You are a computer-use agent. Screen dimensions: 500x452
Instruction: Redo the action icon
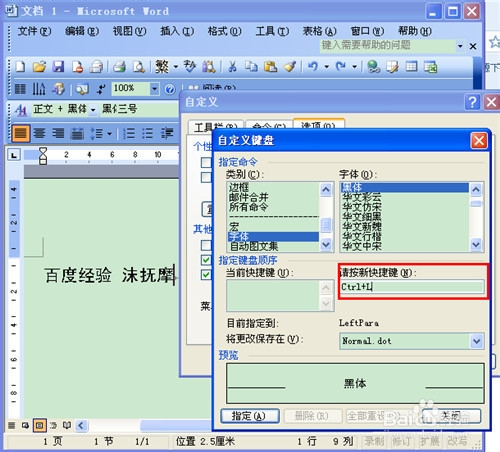click(341, 67)
